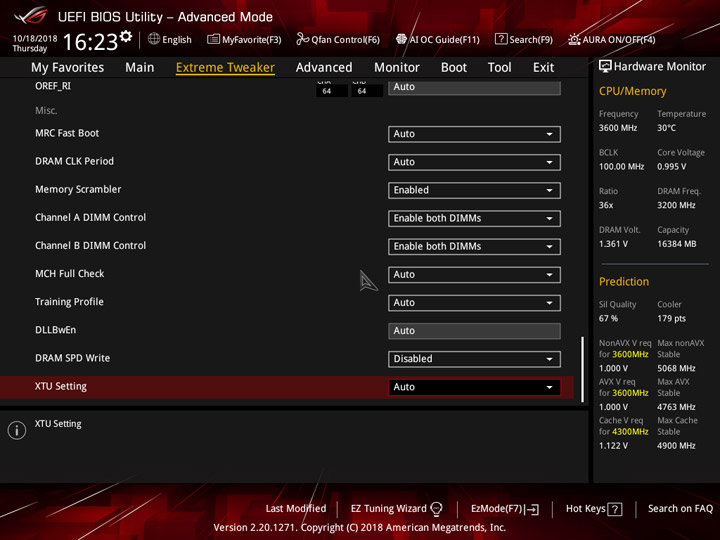
Task: Open the Exit tab
Action: 543,68
